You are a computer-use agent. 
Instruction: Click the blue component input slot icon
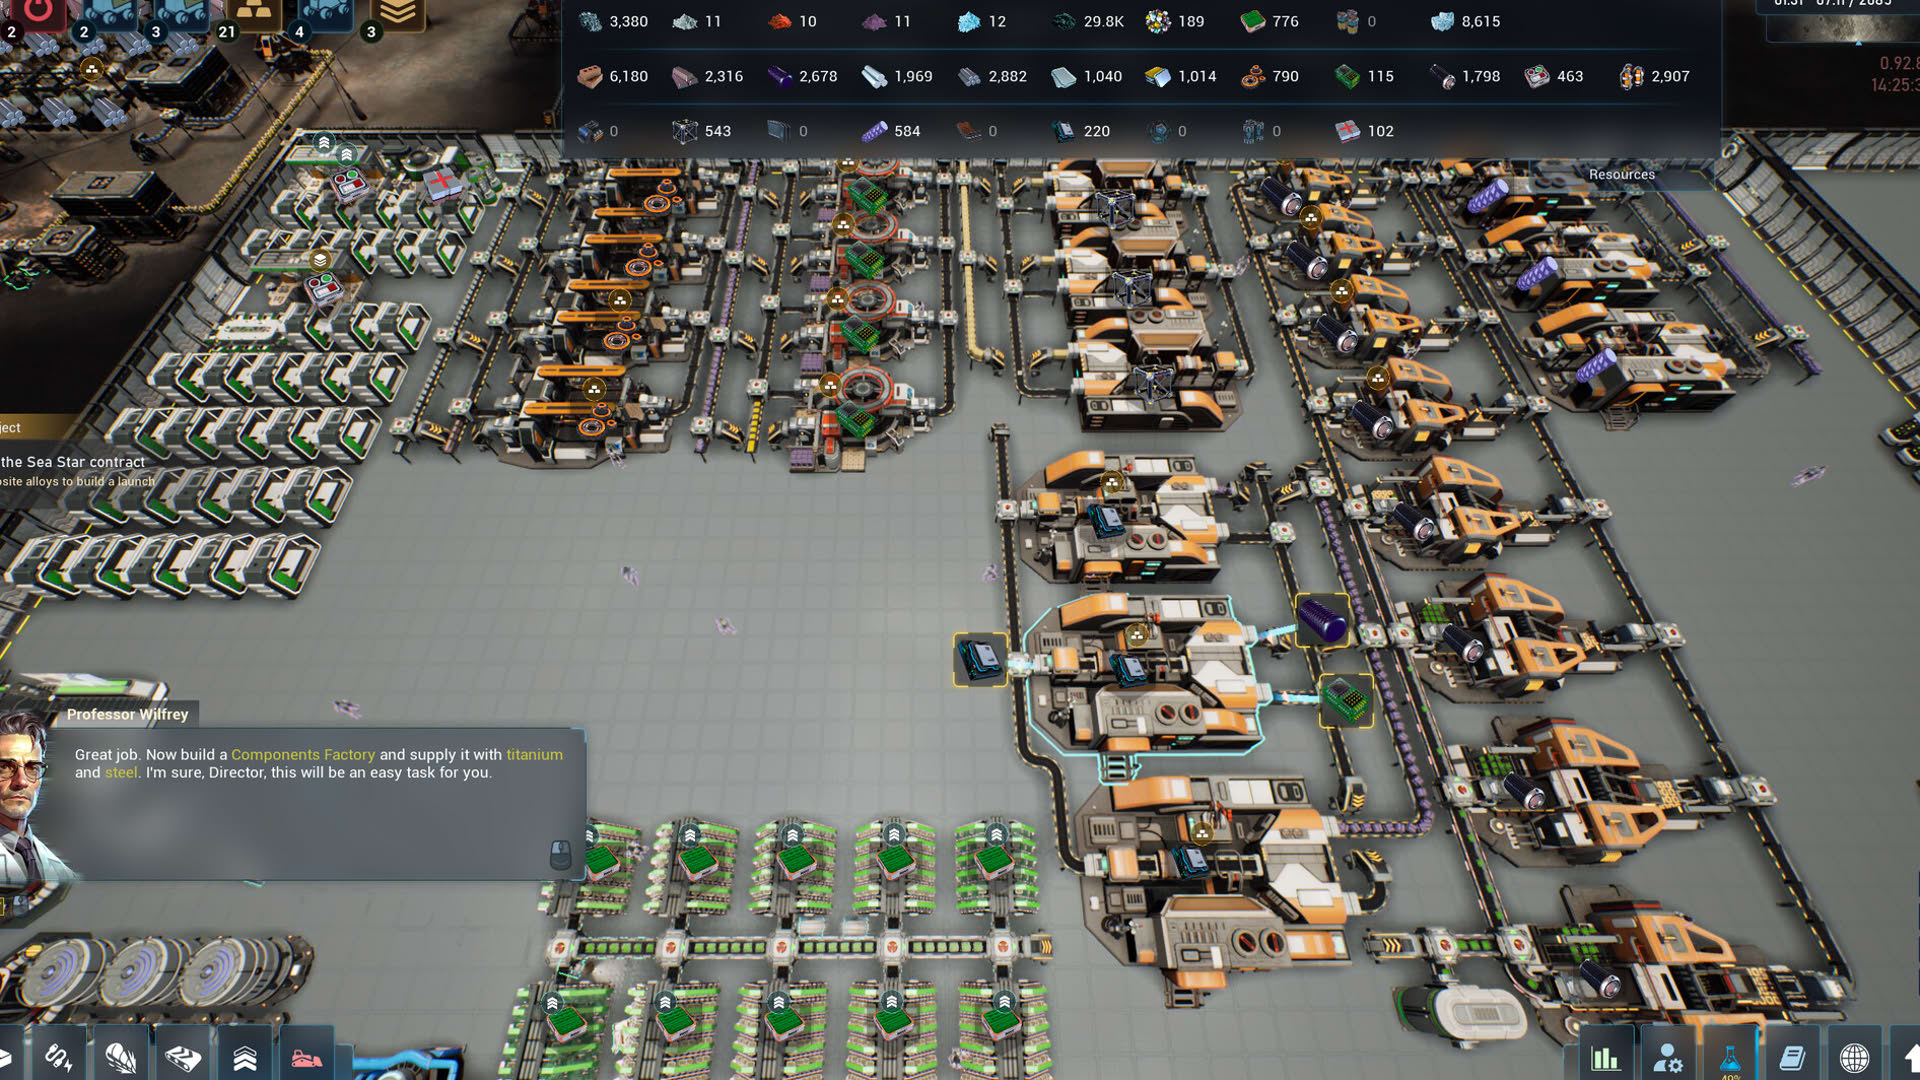point(980,660)
